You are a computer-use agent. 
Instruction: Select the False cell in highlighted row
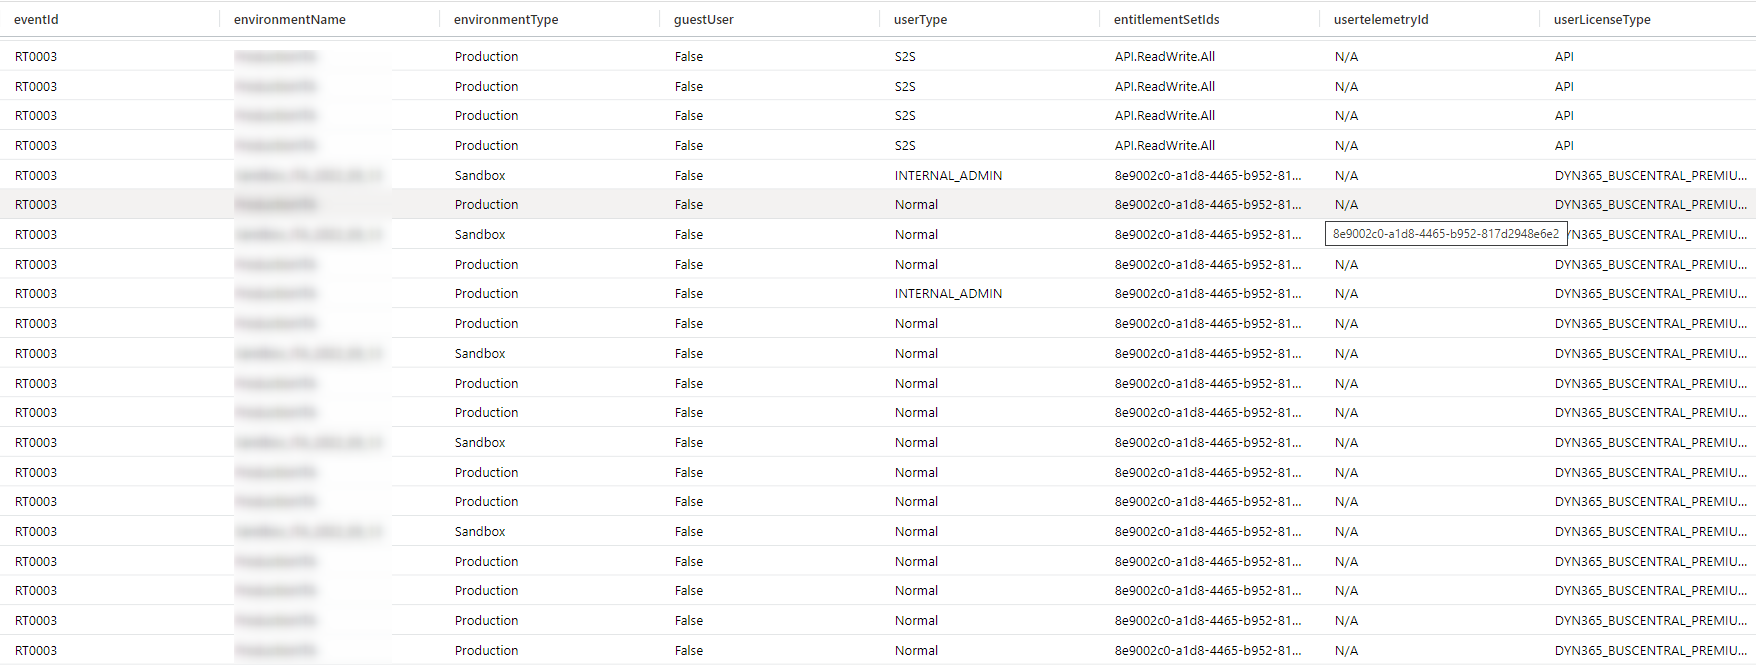click(x=688, y=204)
